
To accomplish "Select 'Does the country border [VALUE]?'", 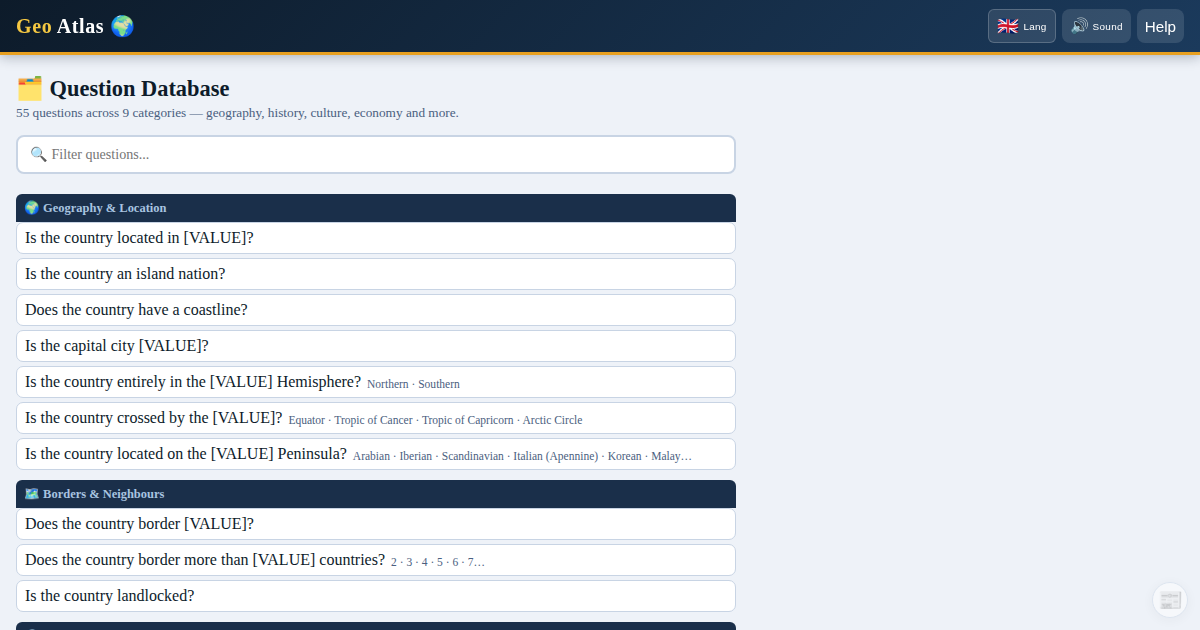I will (x=376, y=524).
